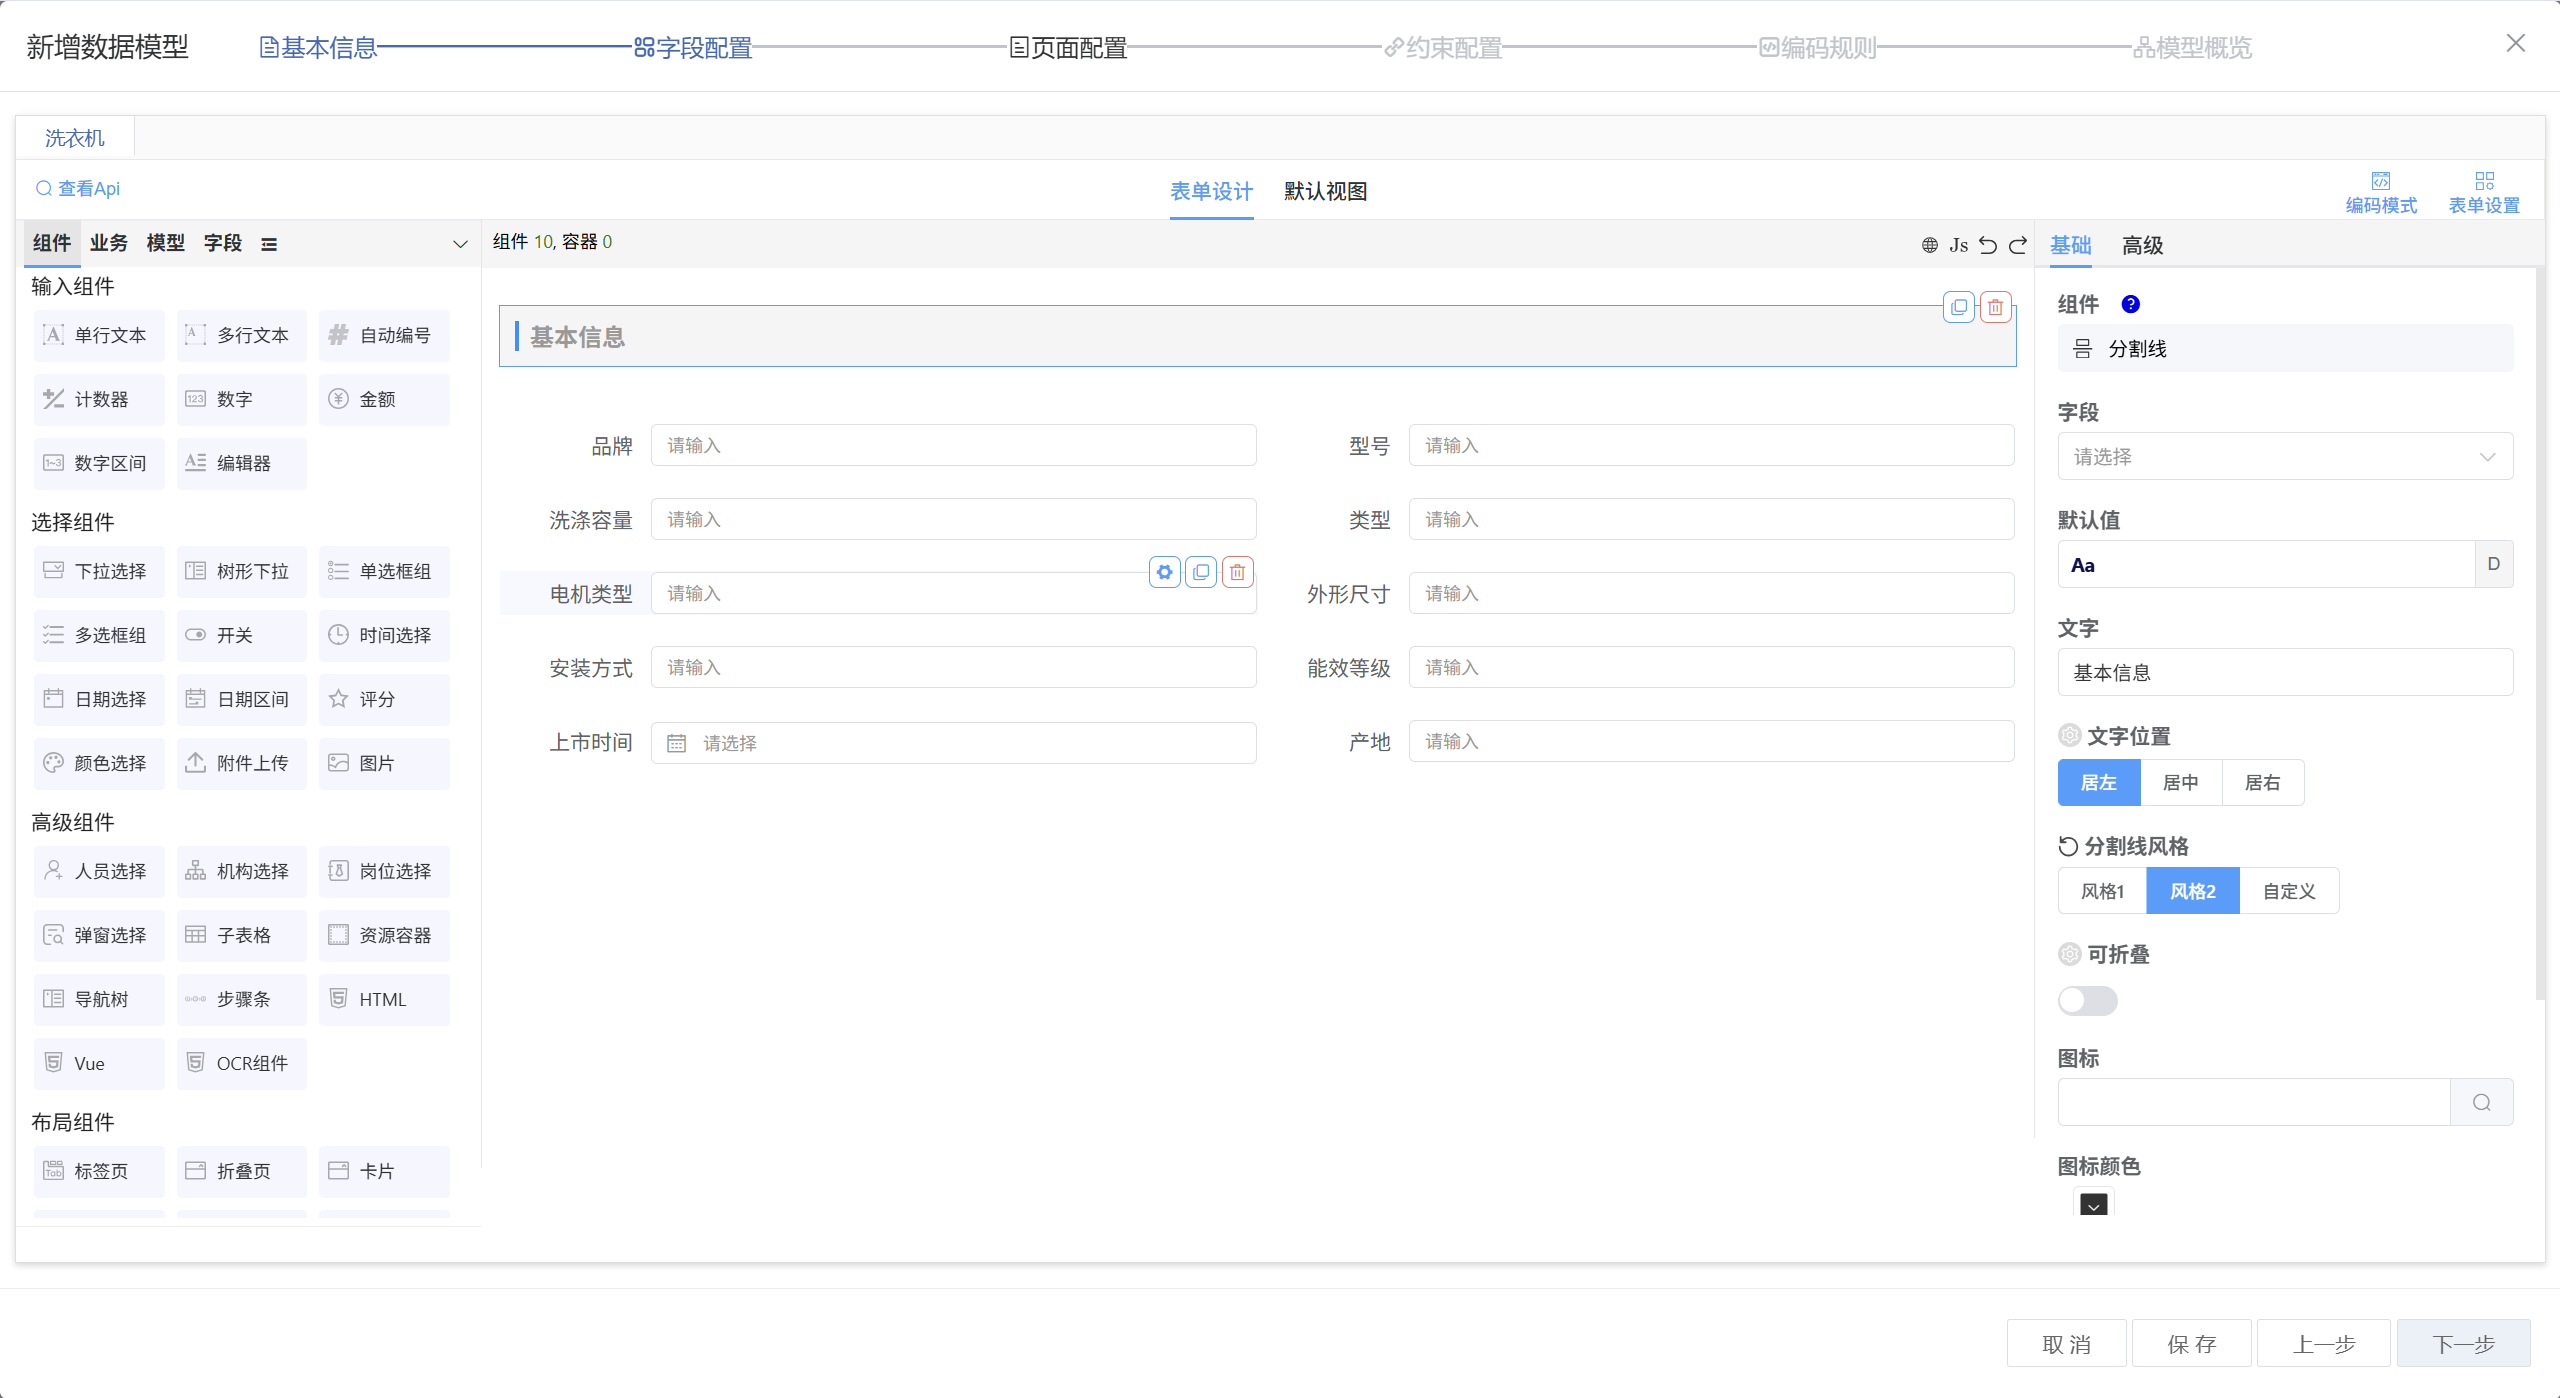Choose 风格1 divider style
The image size is (2560, 1398).
coord(2102,891)
